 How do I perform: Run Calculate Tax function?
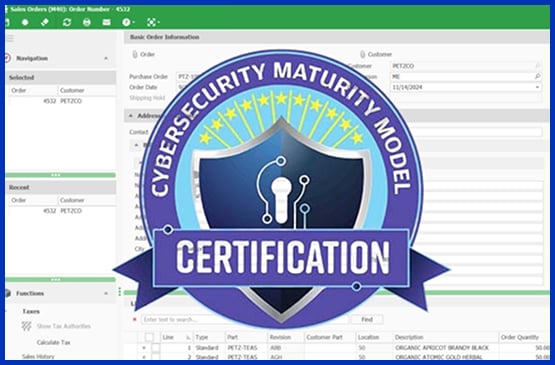(x=53, y=342)
